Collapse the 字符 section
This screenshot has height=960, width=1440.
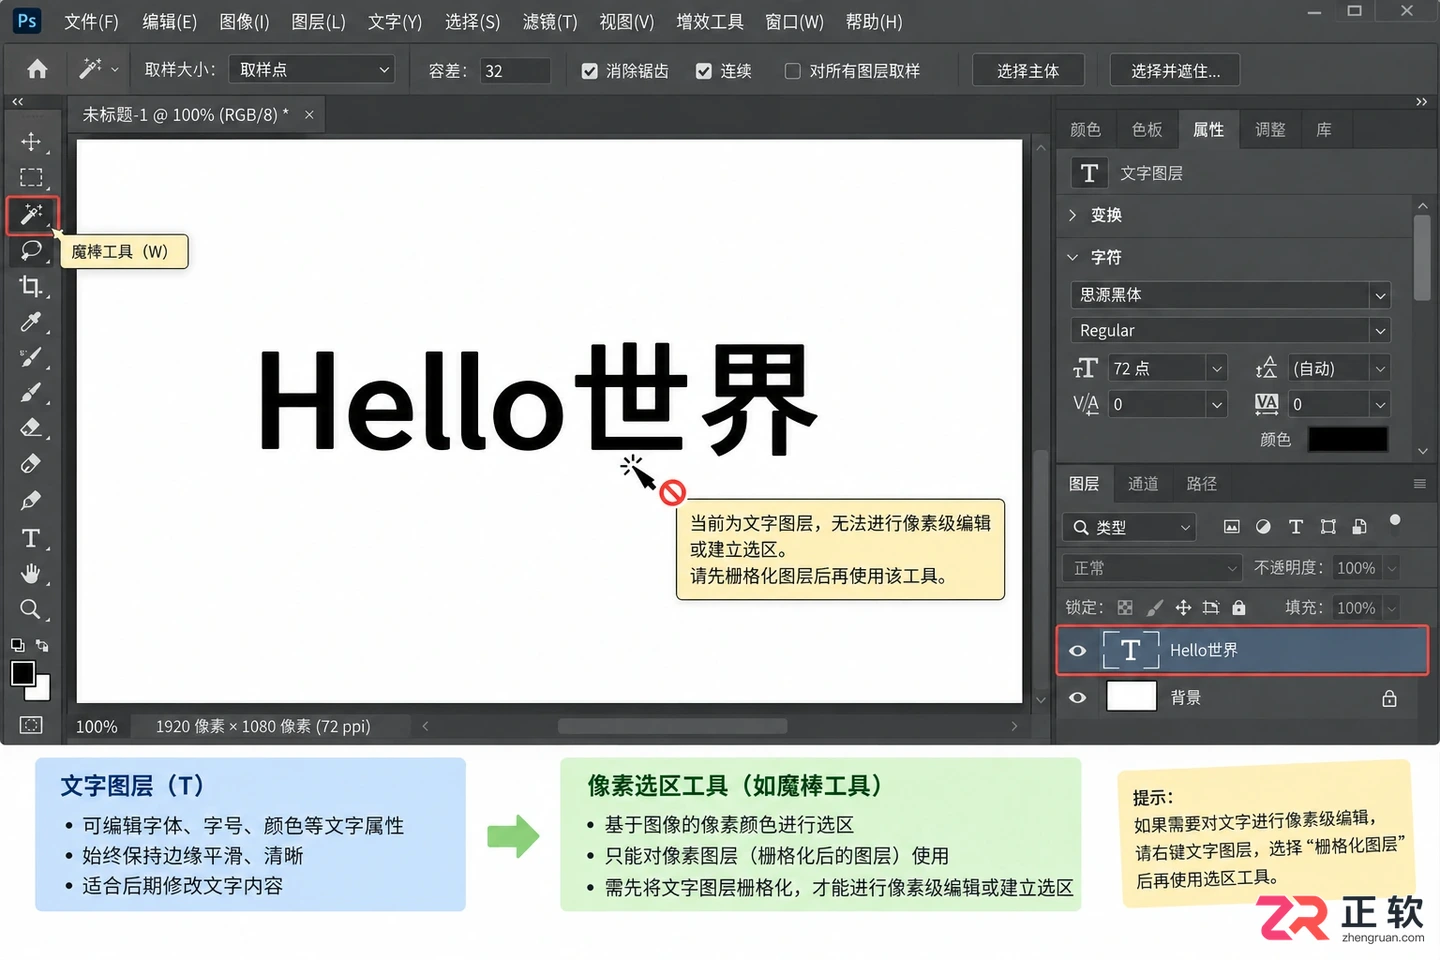point(1073,257)
